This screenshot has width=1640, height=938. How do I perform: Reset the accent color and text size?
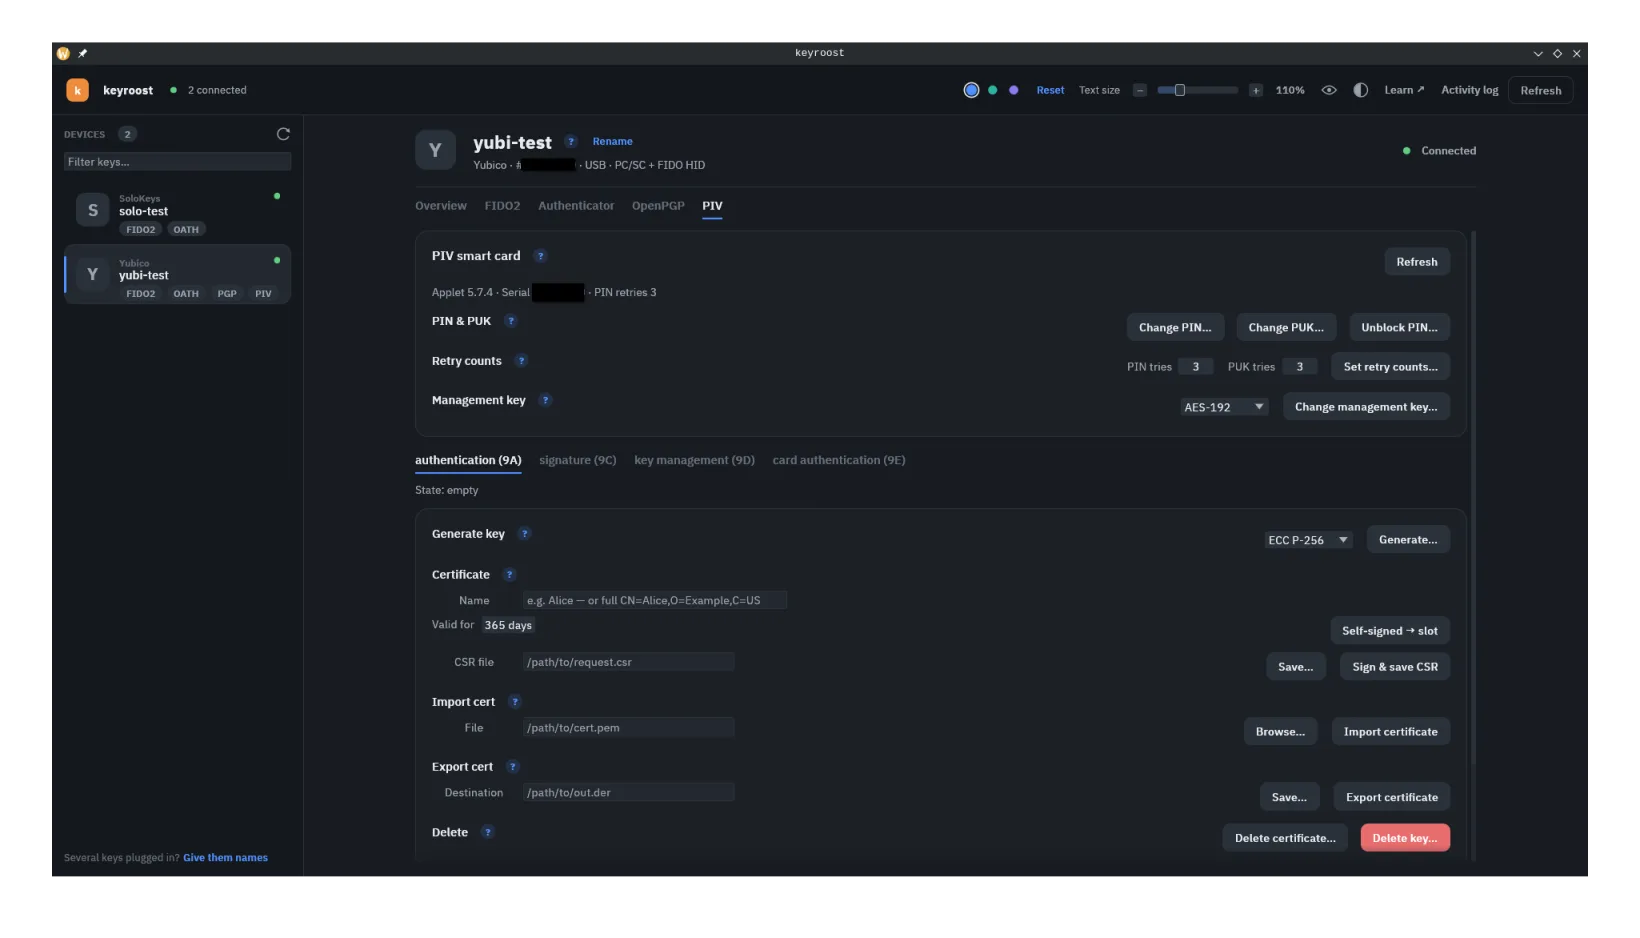tap(1050, 90)
